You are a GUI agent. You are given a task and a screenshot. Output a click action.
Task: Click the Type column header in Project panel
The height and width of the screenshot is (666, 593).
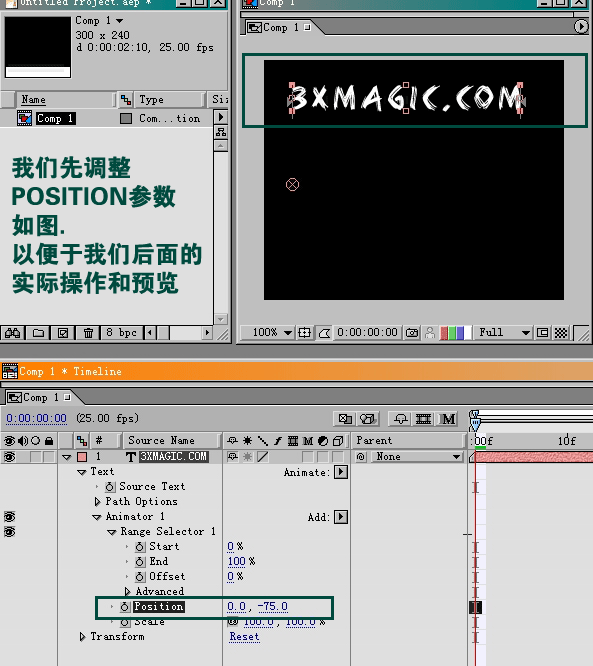[x=169, y=99]
